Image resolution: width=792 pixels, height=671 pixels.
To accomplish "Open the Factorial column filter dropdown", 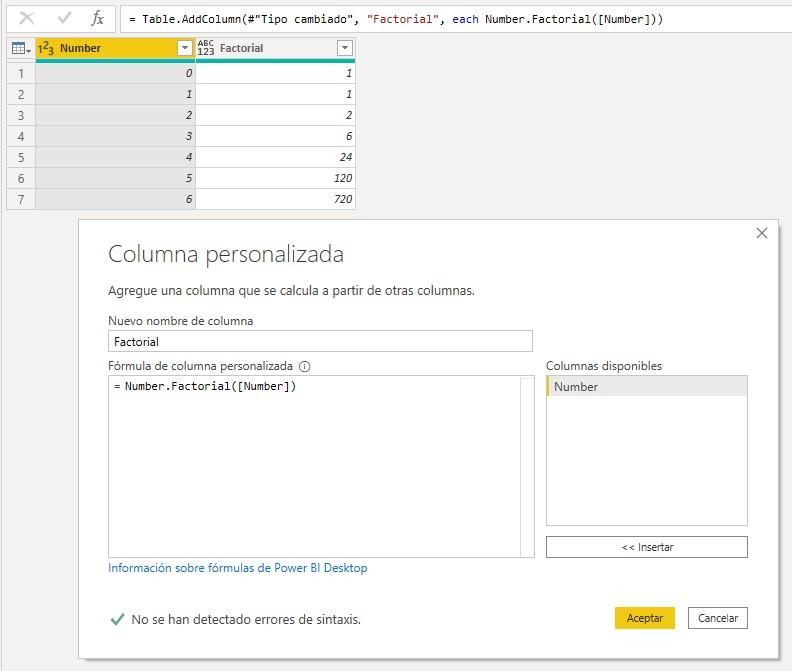I will point(344,48).
